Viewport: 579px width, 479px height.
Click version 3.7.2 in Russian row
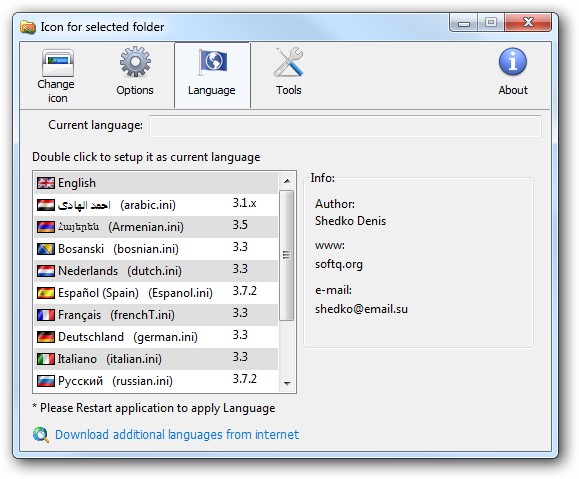click(x=244, y=379)
